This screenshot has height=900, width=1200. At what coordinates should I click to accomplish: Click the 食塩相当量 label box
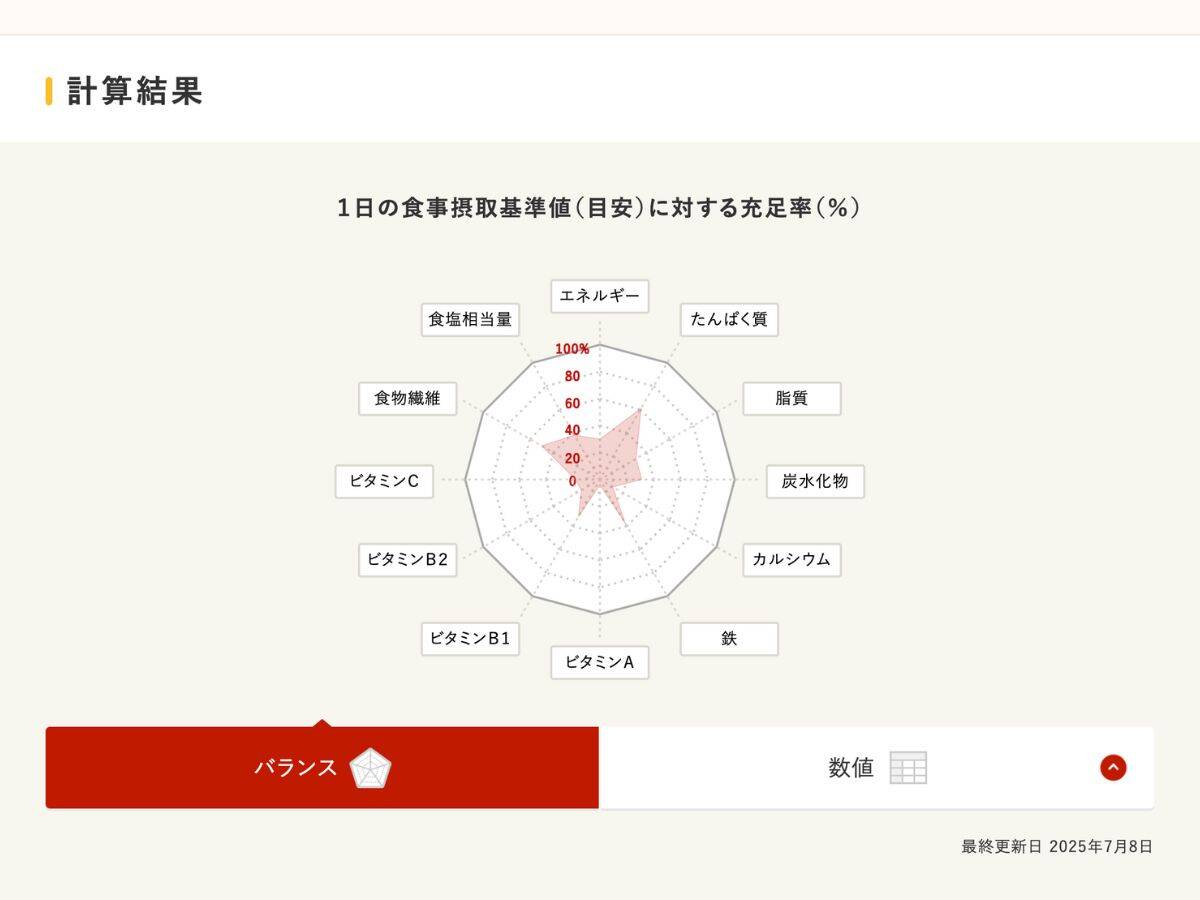click(x=470, y=320)
